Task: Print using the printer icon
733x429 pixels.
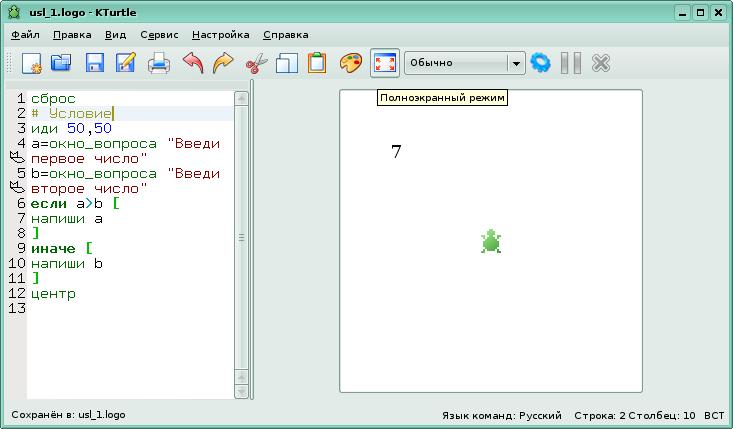Action: pos(159,63)
